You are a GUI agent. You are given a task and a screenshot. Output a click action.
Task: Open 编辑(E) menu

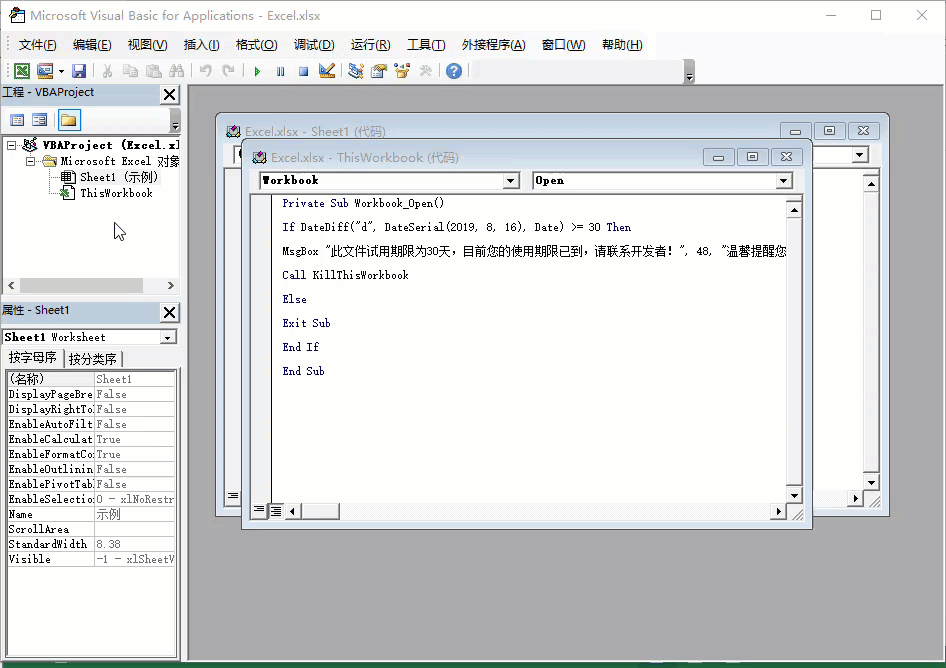[92, 45]
